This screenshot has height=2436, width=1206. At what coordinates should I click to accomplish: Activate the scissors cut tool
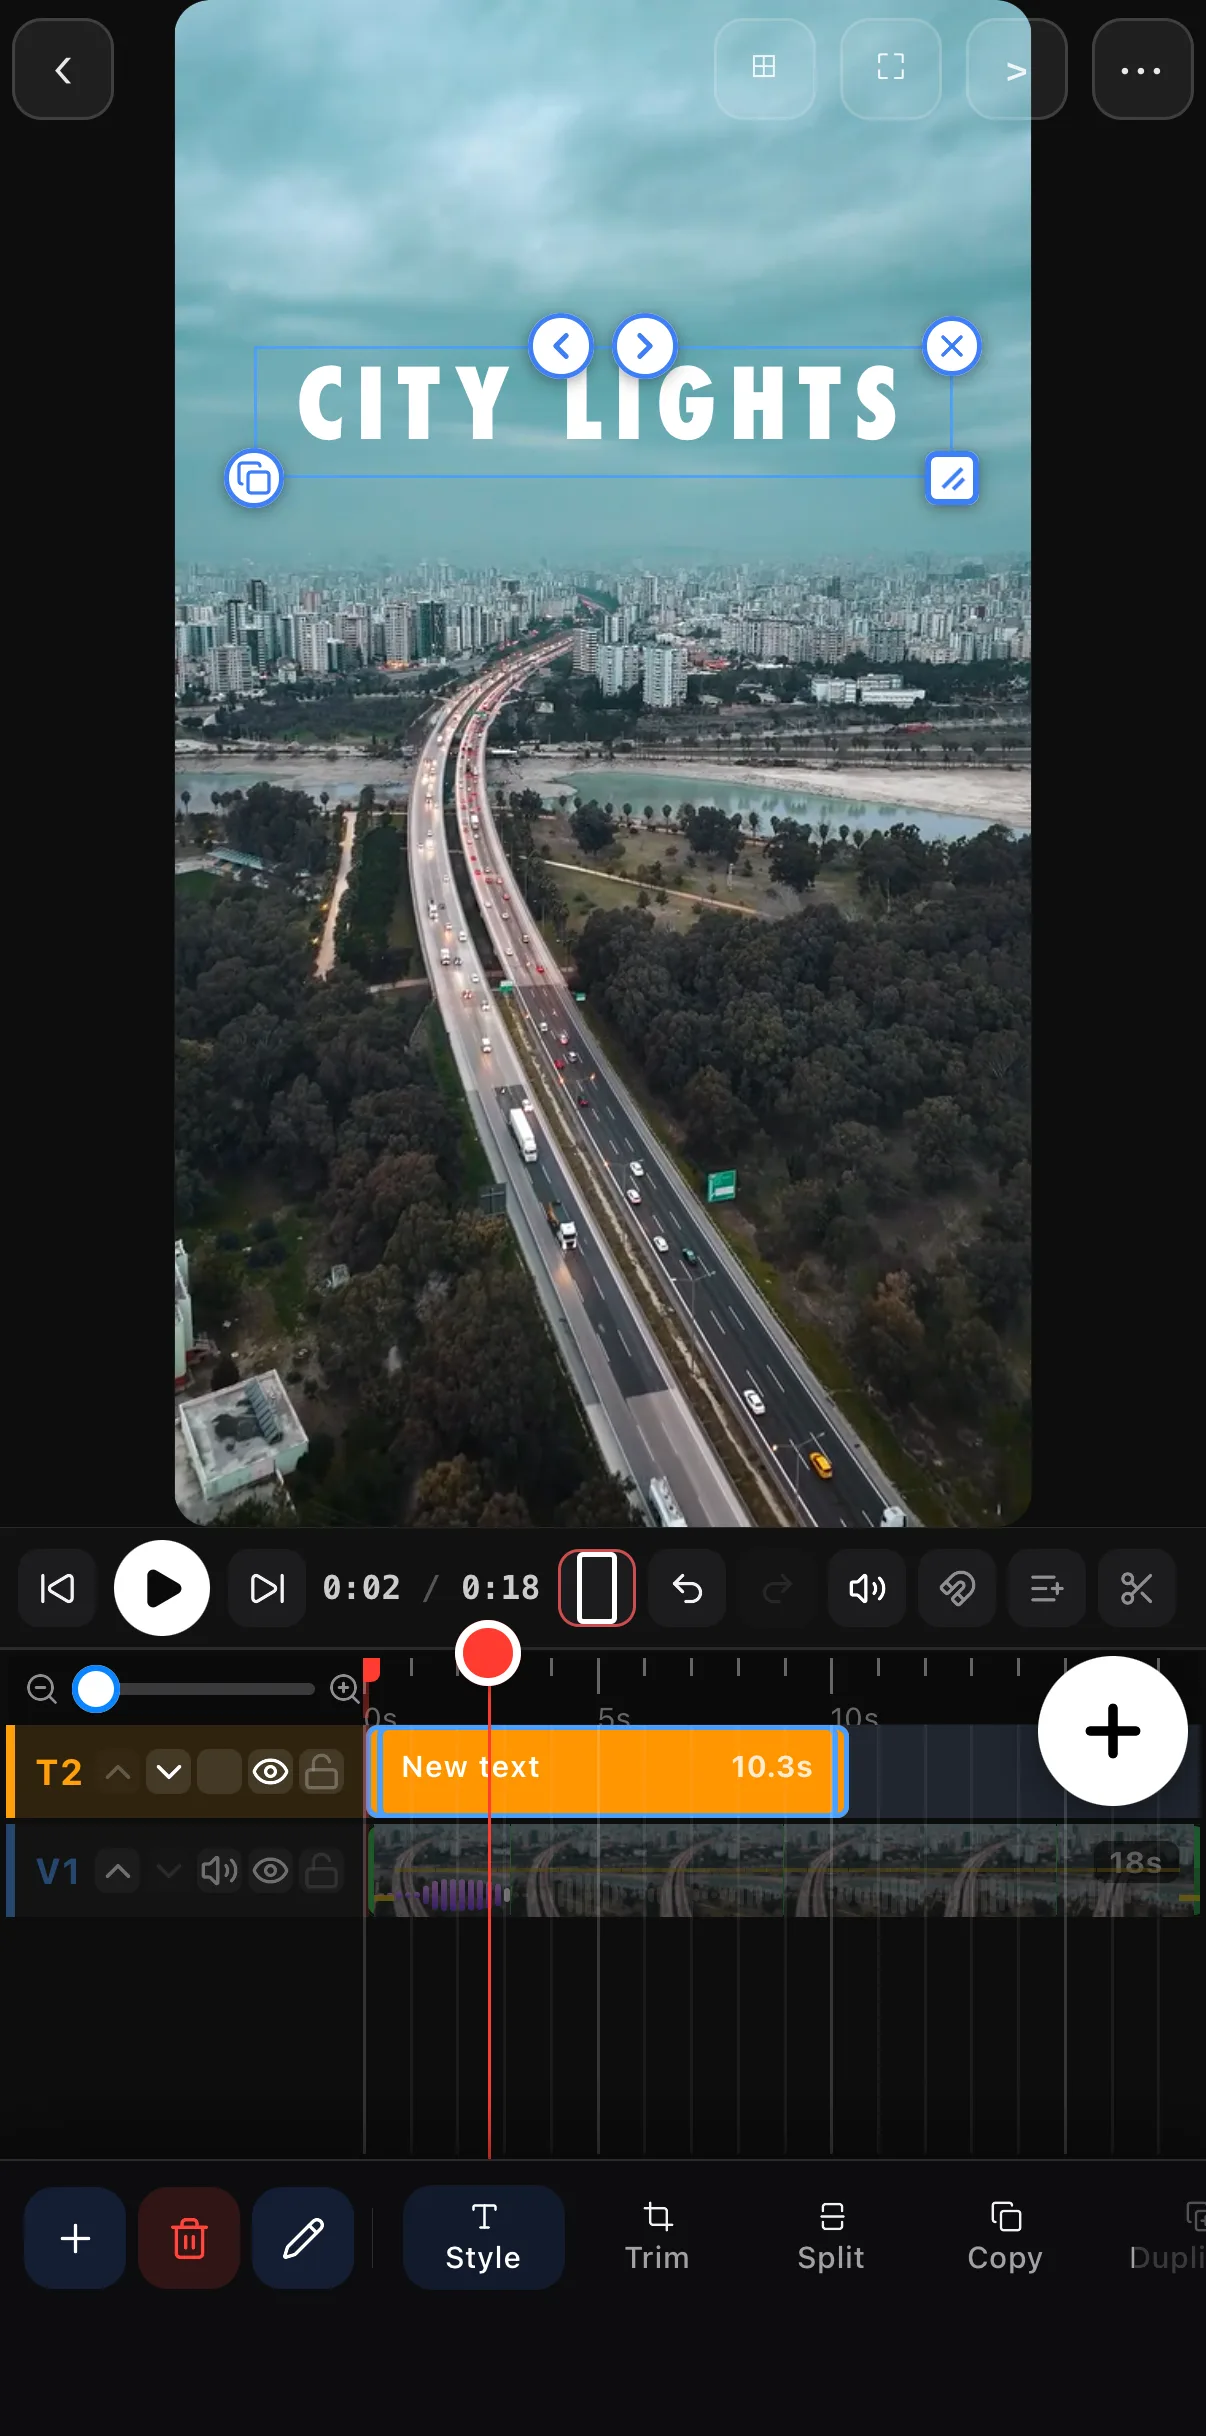click(1137, 1588)
